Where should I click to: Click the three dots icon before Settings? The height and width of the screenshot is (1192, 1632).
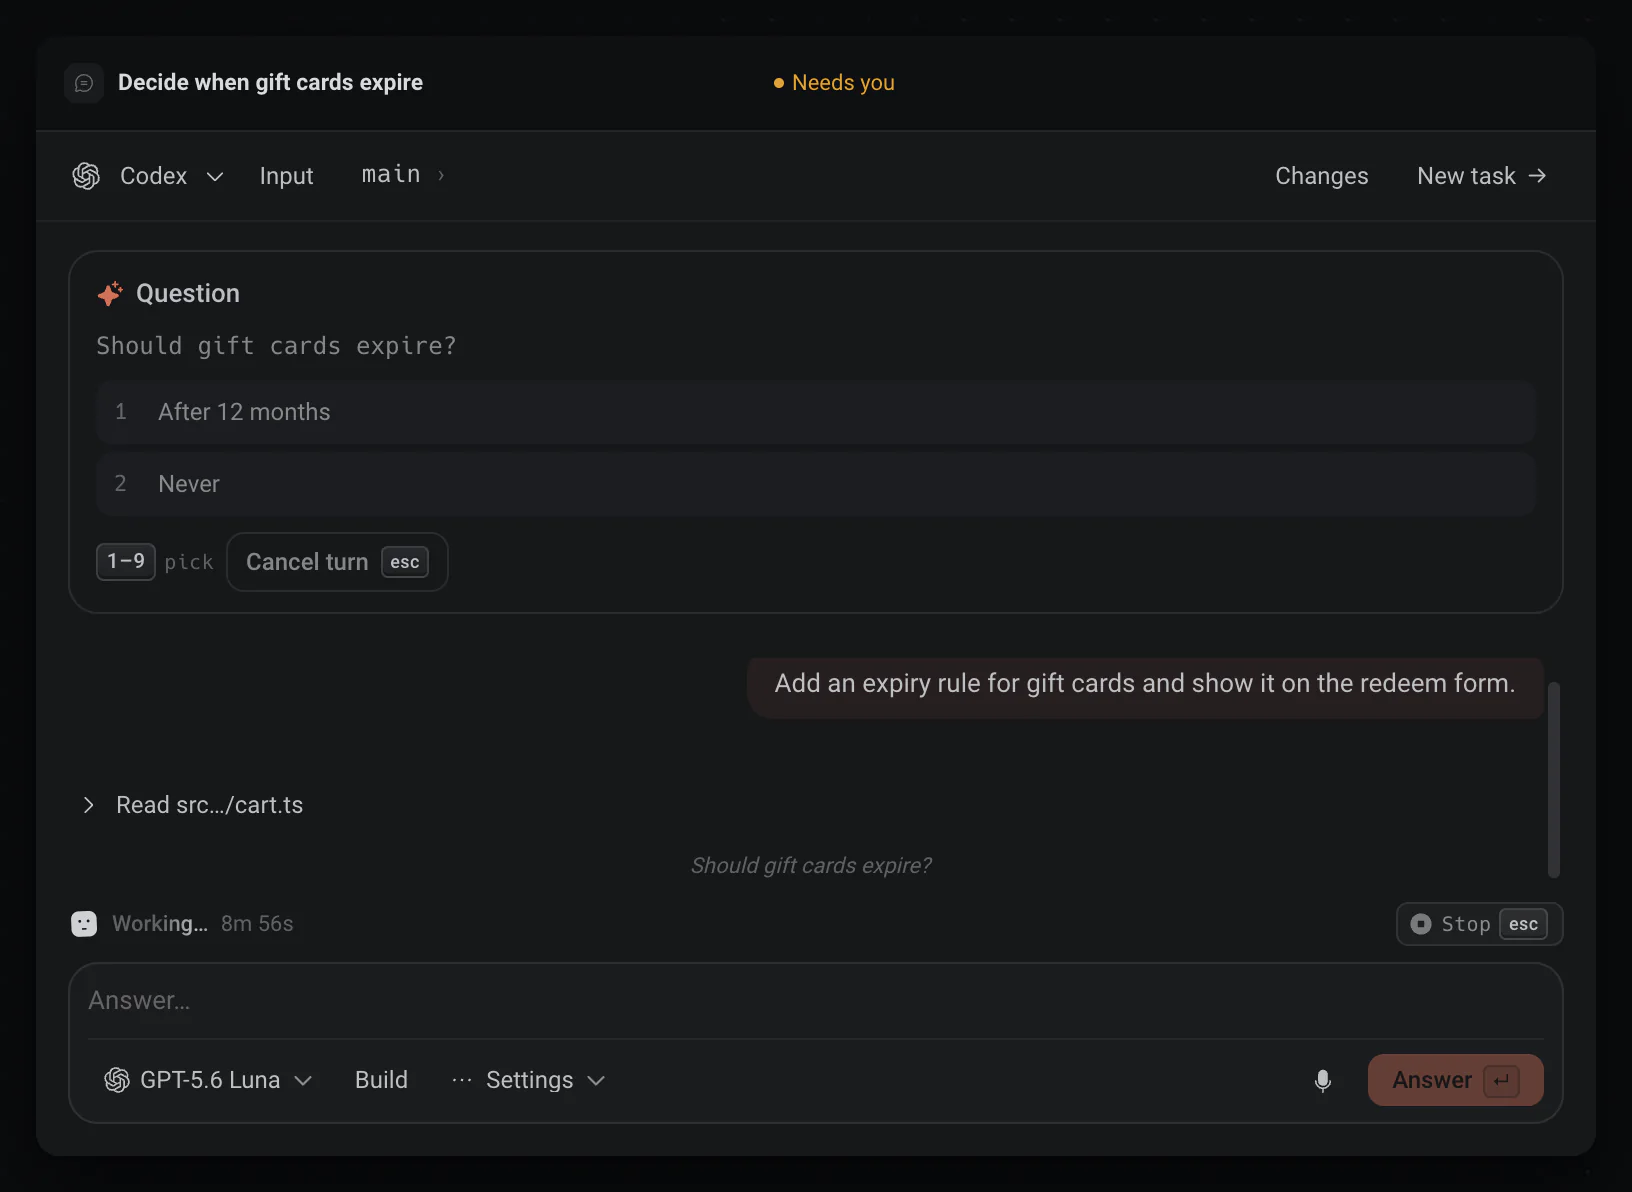pos(461,1080)
